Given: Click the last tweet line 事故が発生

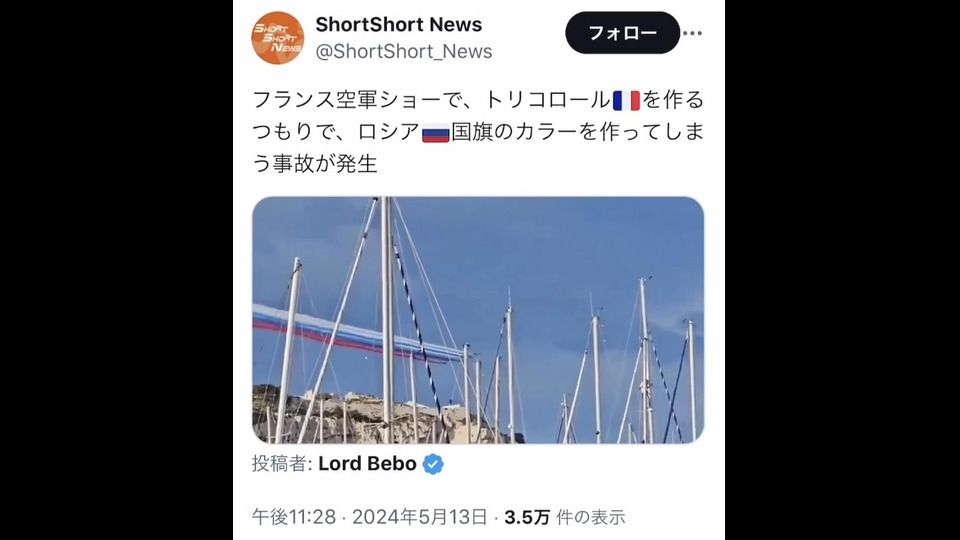Looking at the screenshot, I should [x=324, y=163].
